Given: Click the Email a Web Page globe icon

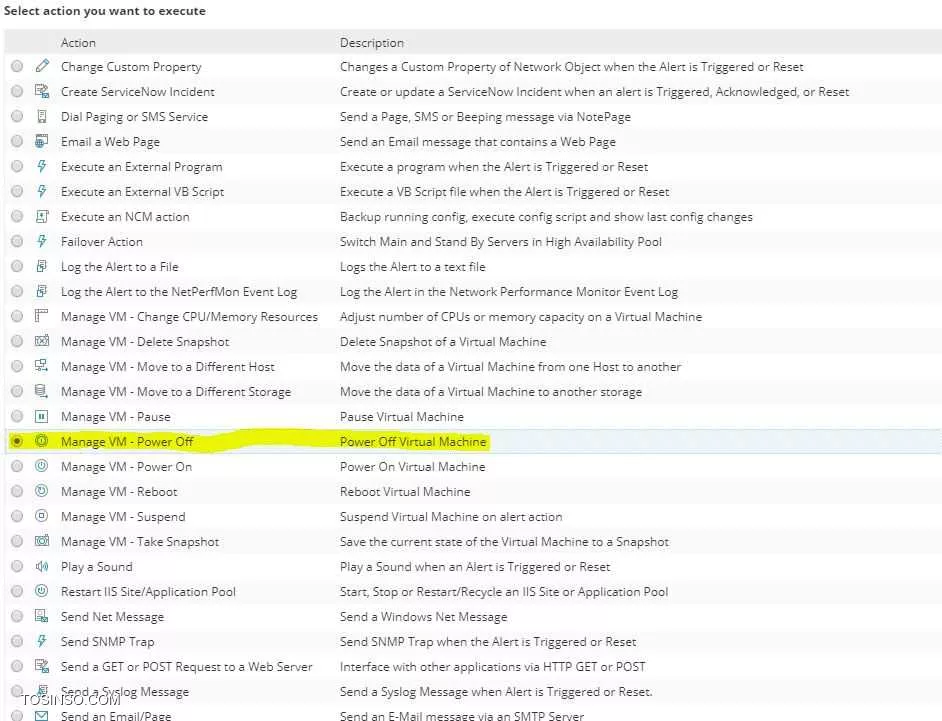Looking at the screenshot, I should 41,141.
